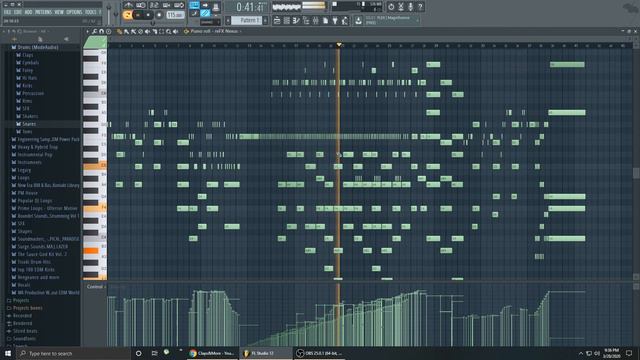Select the Snares folder in browser
640x360 pixels.
click(x=29, y=124)
